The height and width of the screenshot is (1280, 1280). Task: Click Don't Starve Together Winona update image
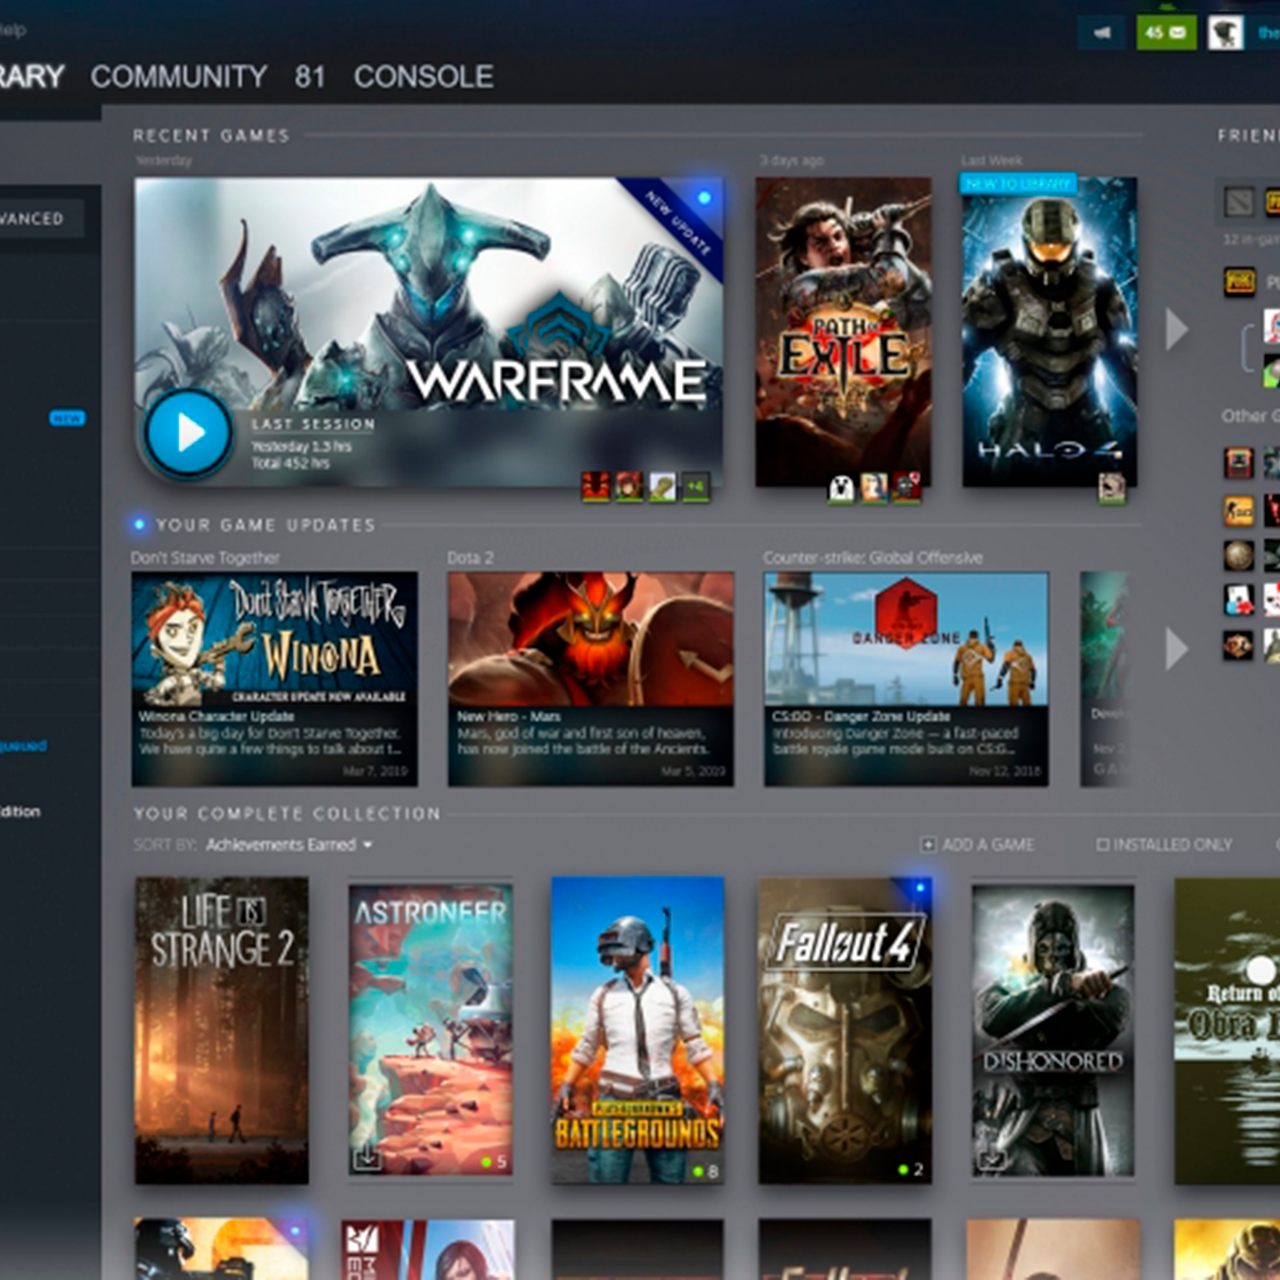274,639
